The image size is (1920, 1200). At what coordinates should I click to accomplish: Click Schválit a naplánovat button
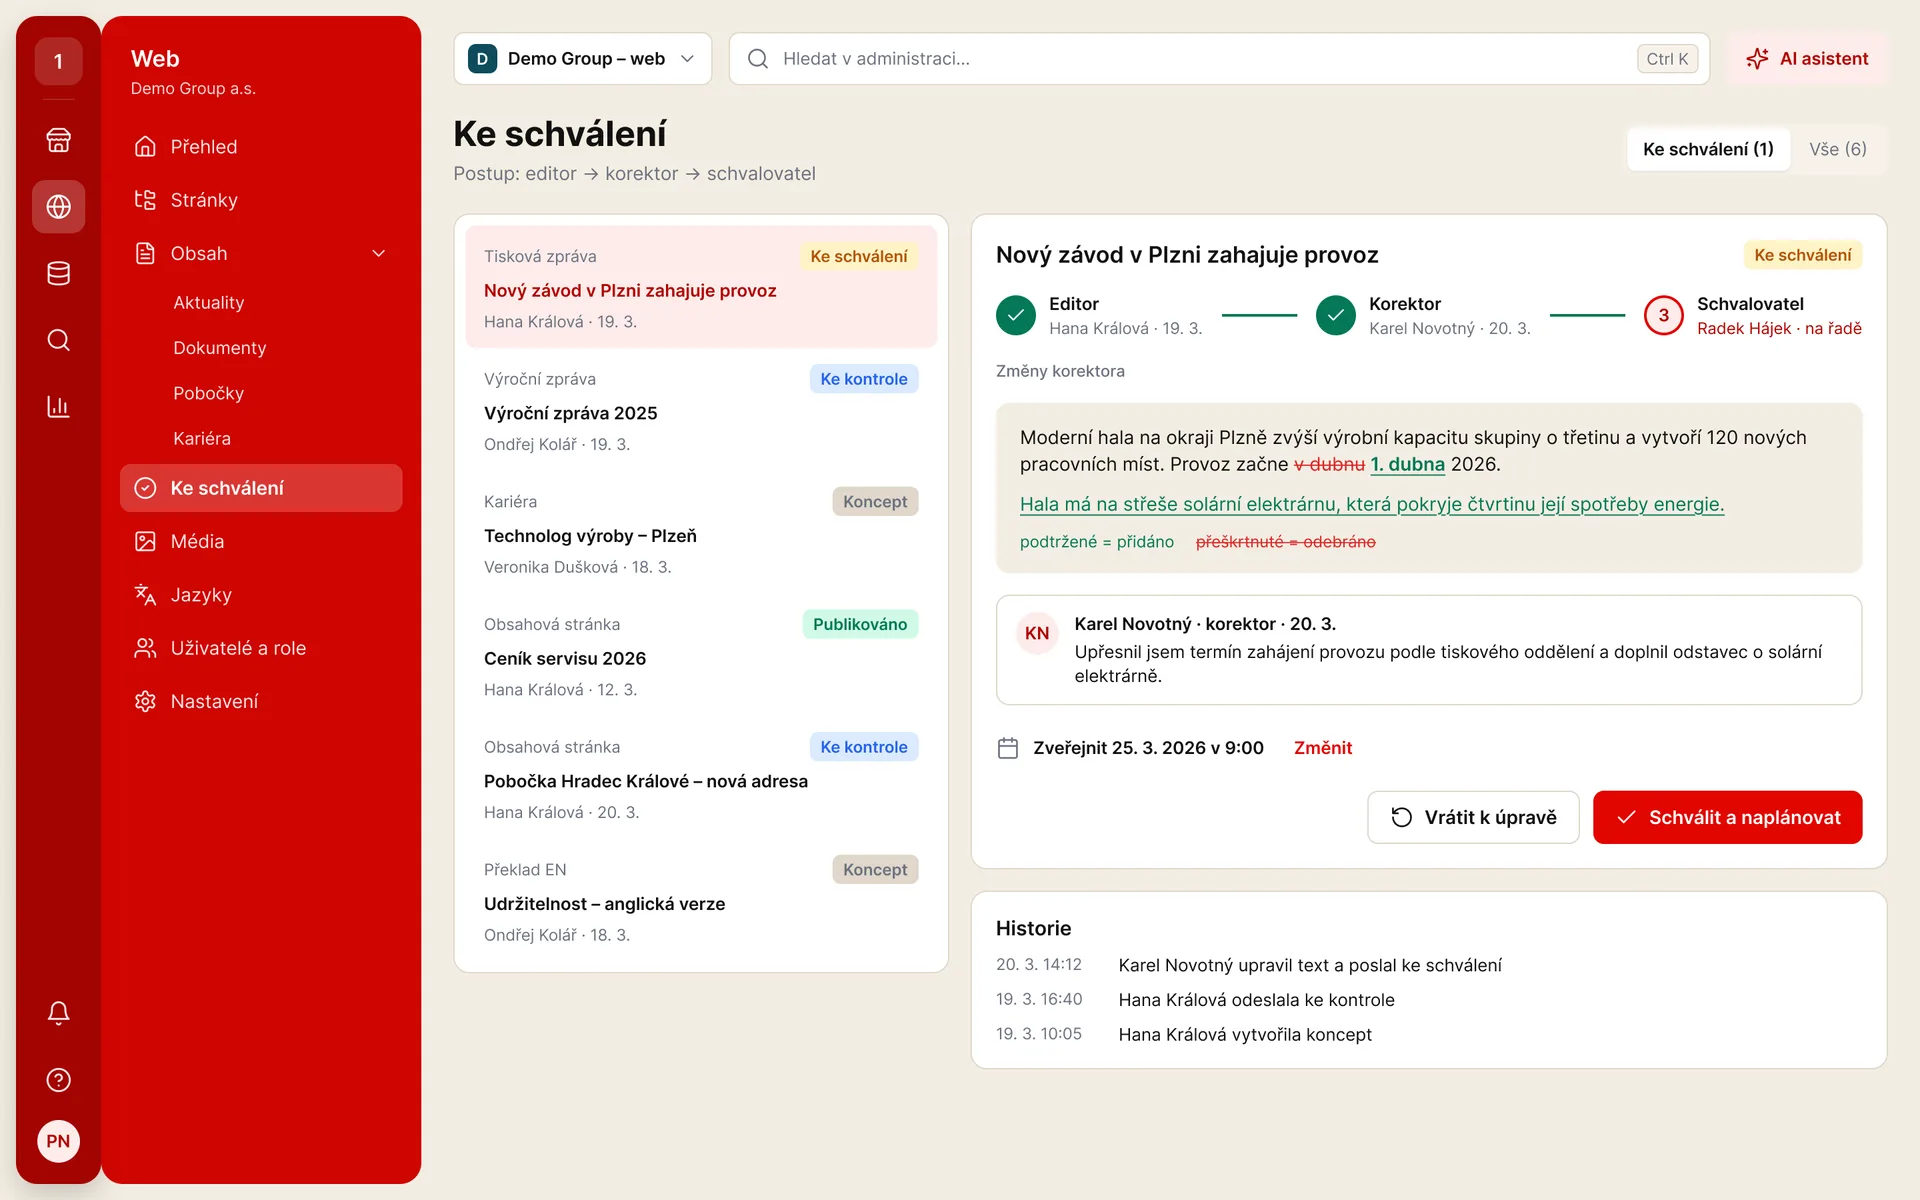click(1727, 817)
